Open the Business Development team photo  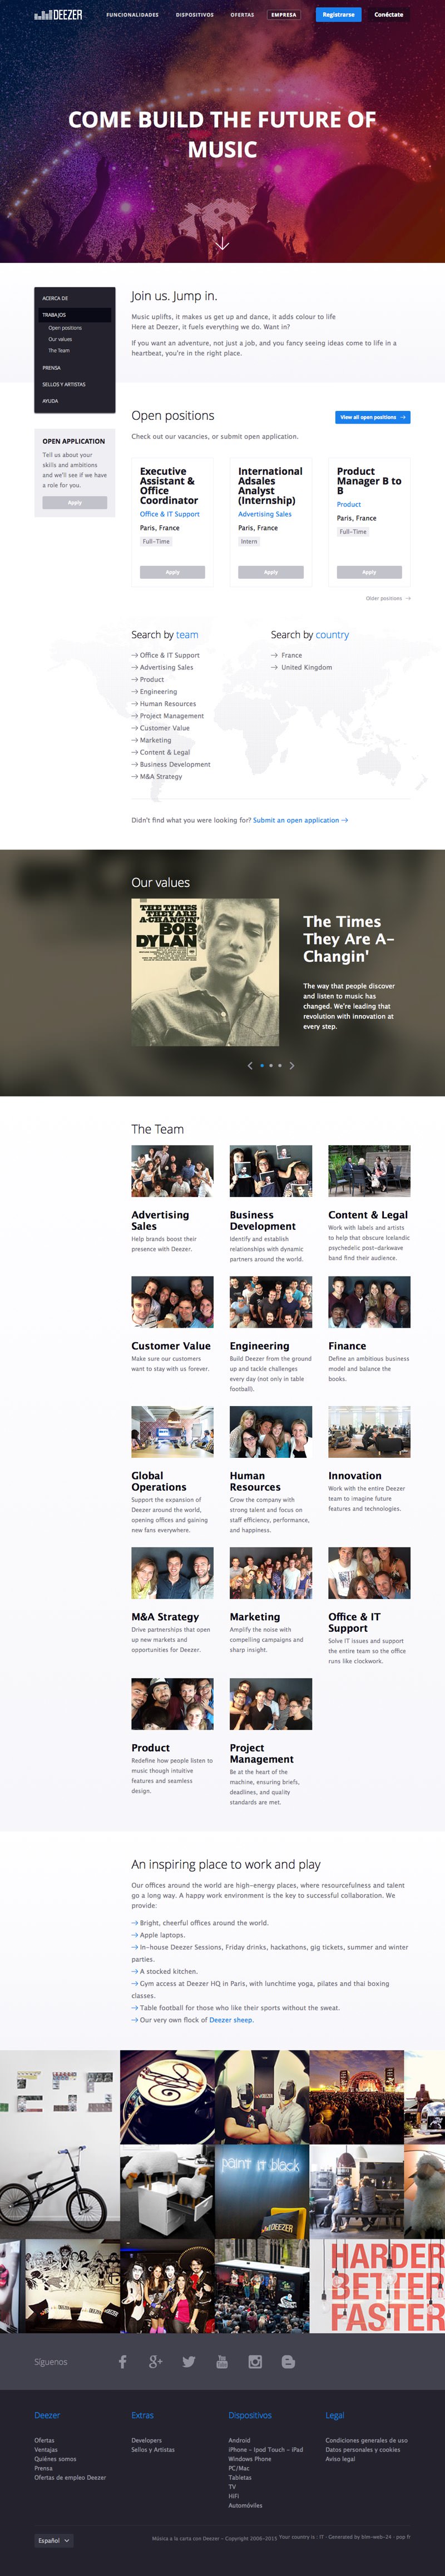click(271, 1171)
